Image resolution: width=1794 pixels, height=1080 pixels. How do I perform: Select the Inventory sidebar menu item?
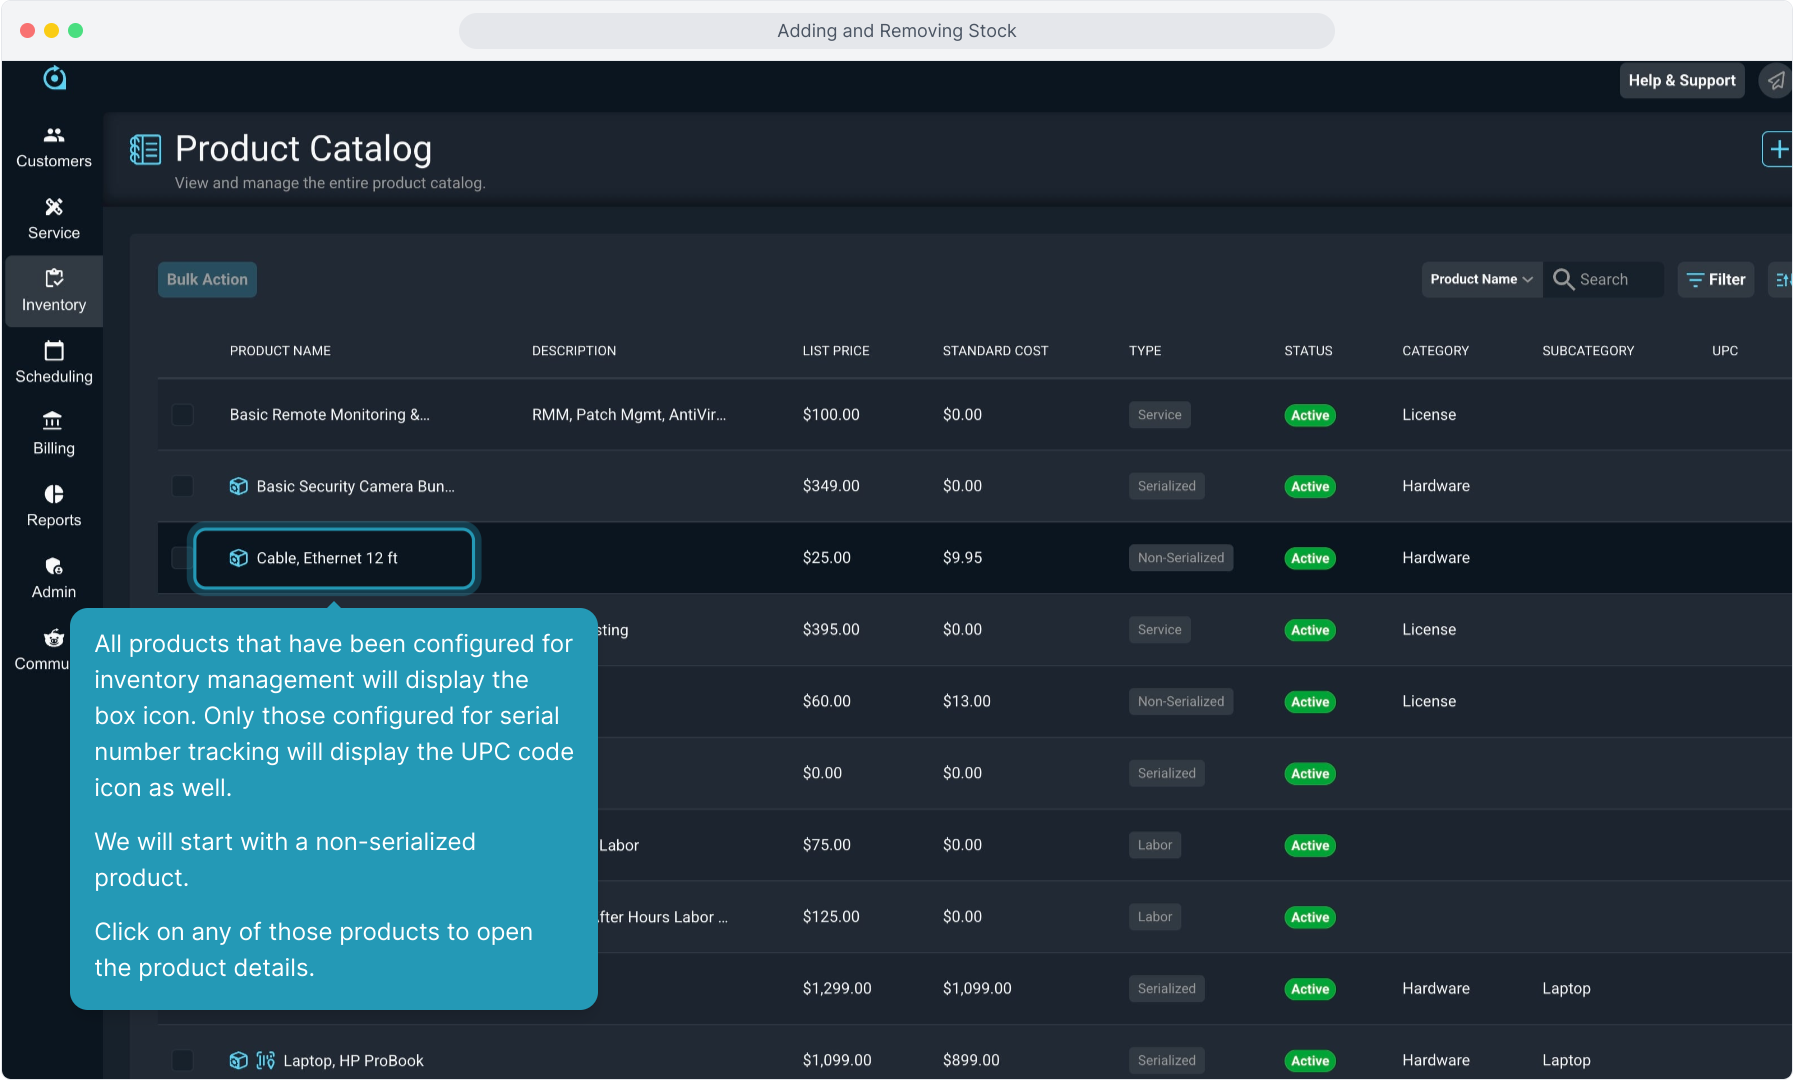click(x=54, y=291)
